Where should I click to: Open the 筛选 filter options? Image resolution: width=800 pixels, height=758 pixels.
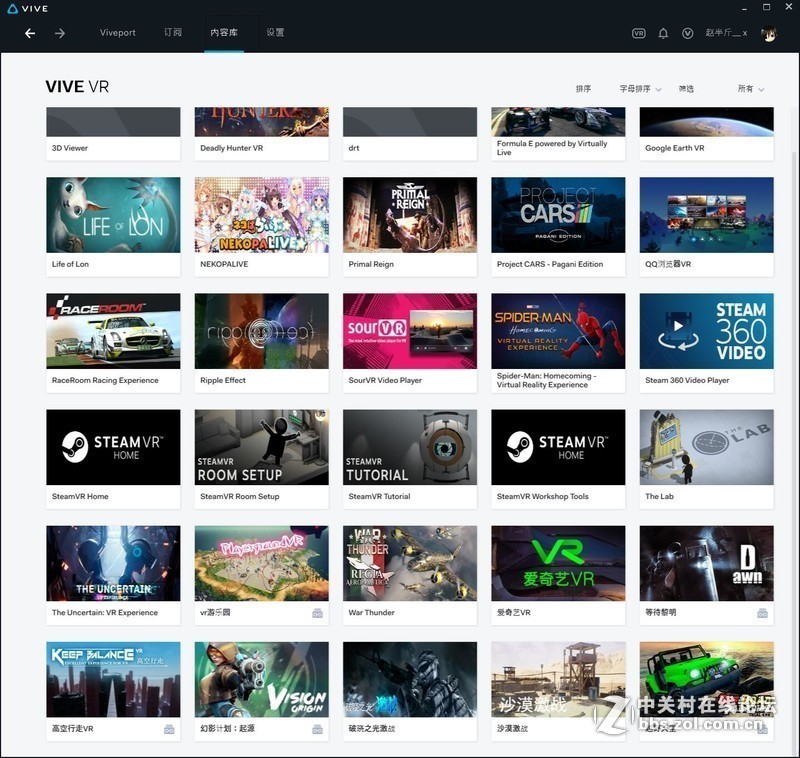click(x=687, y=88)
